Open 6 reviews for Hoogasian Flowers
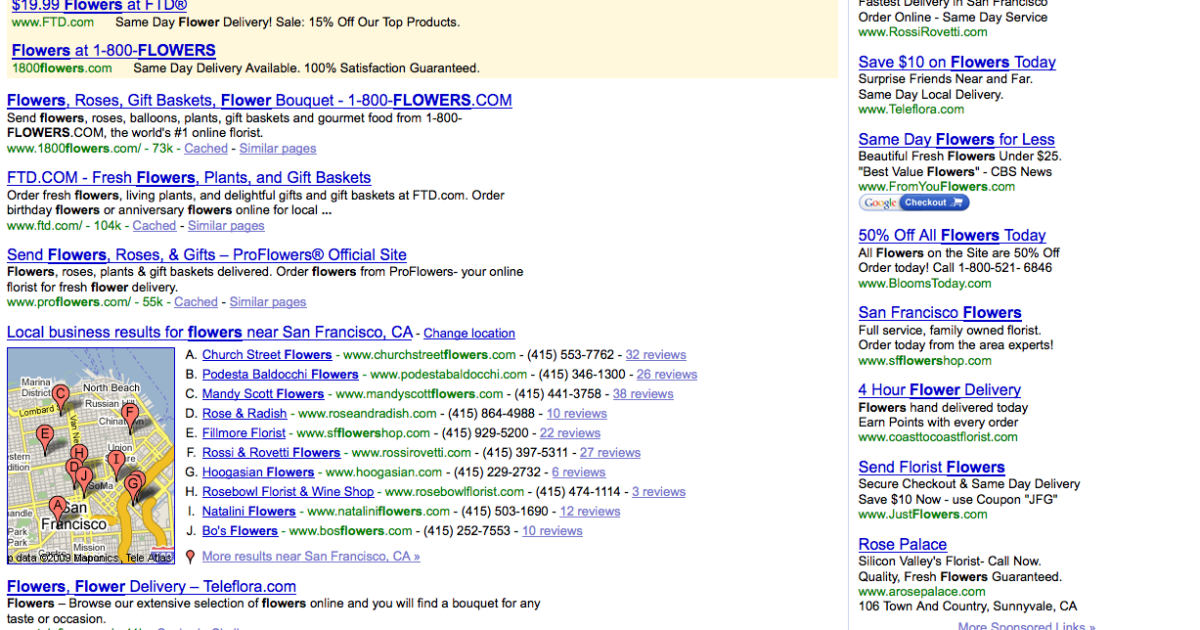This screenshot has height=630, width=1200. click(x=579, y=472)
